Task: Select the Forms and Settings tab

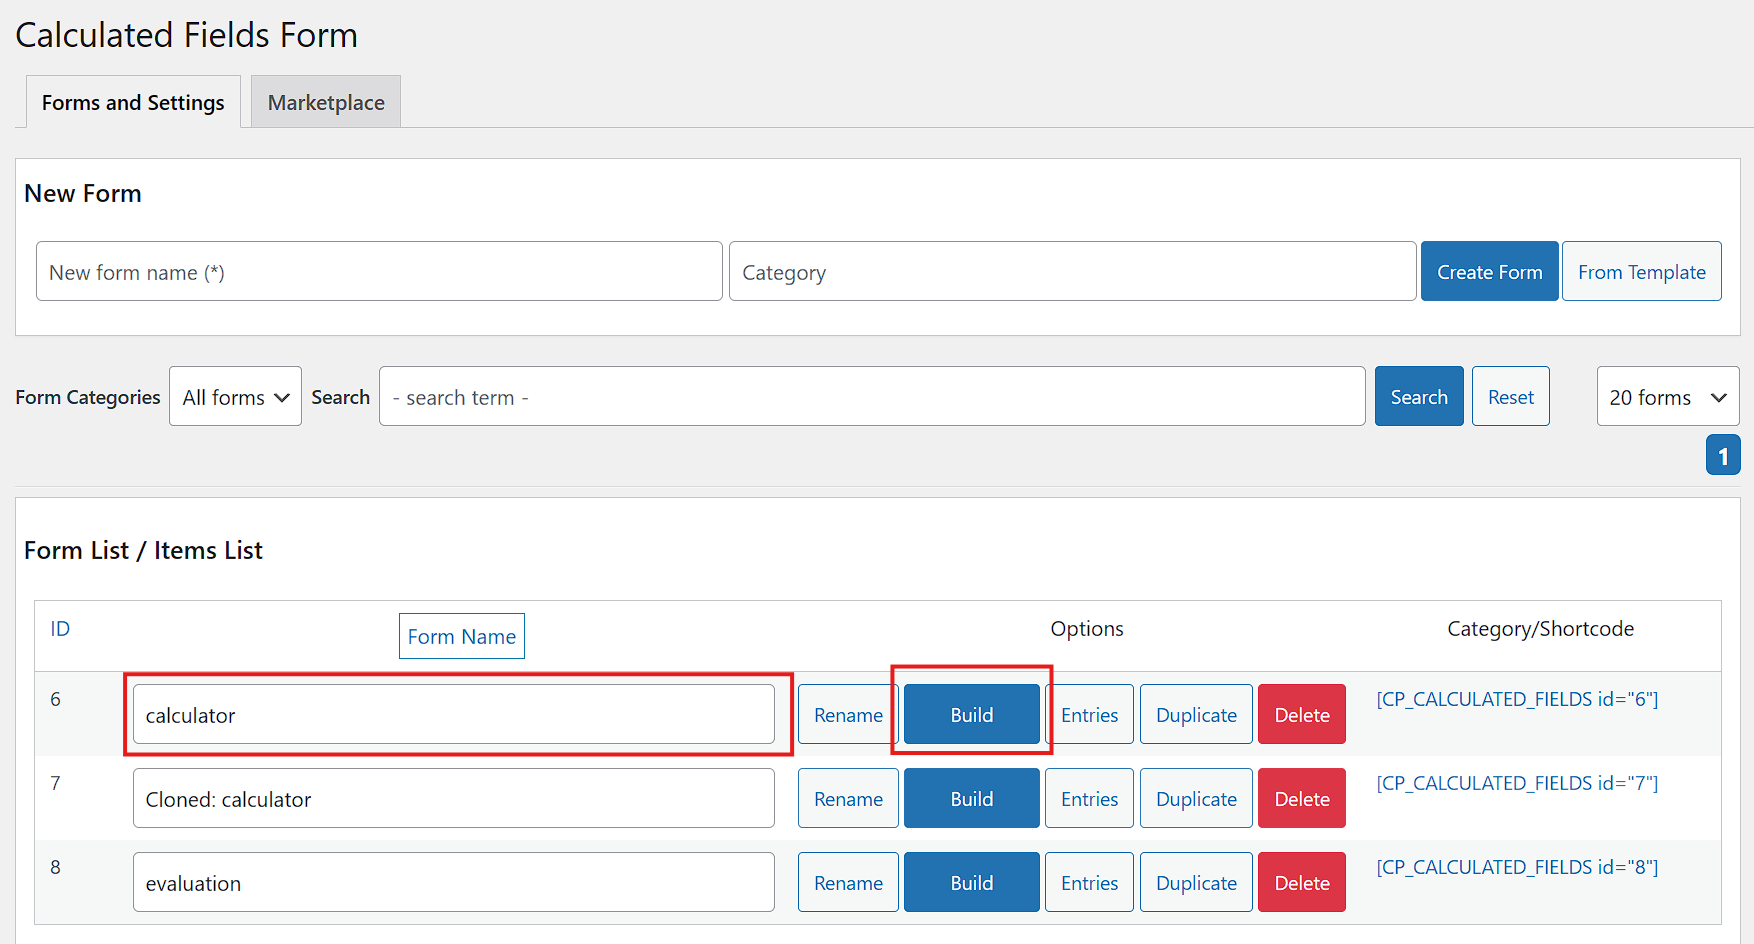Action: tap(133, 103)
